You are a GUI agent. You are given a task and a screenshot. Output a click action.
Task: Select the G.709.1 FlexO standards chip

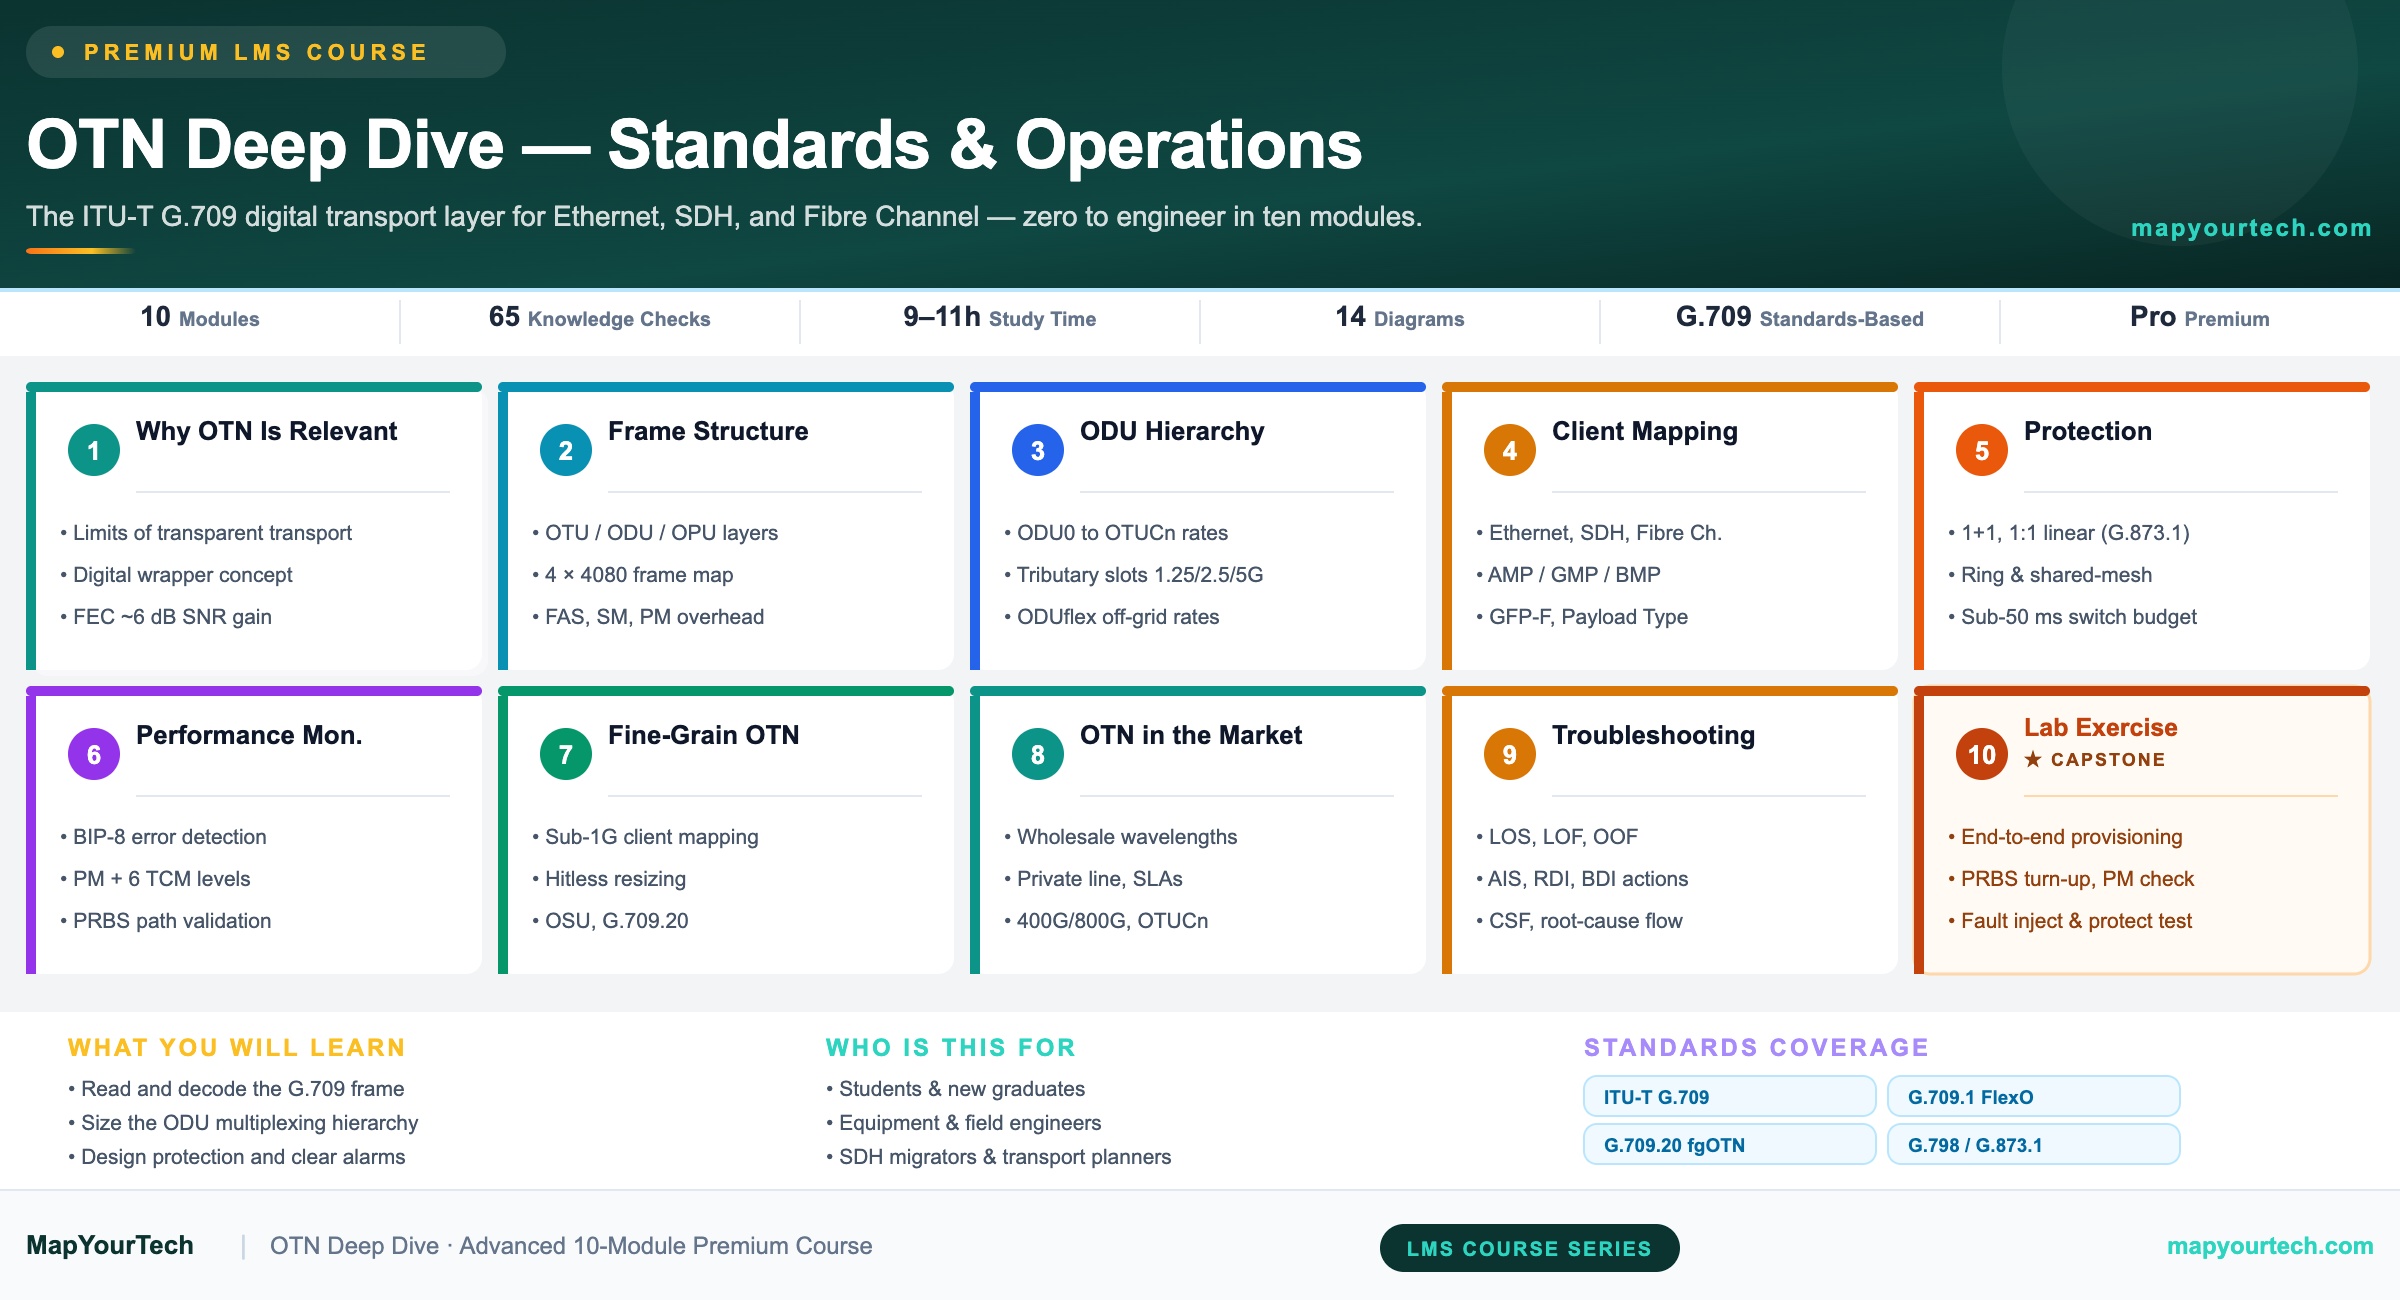(x=2033, y=1096)
